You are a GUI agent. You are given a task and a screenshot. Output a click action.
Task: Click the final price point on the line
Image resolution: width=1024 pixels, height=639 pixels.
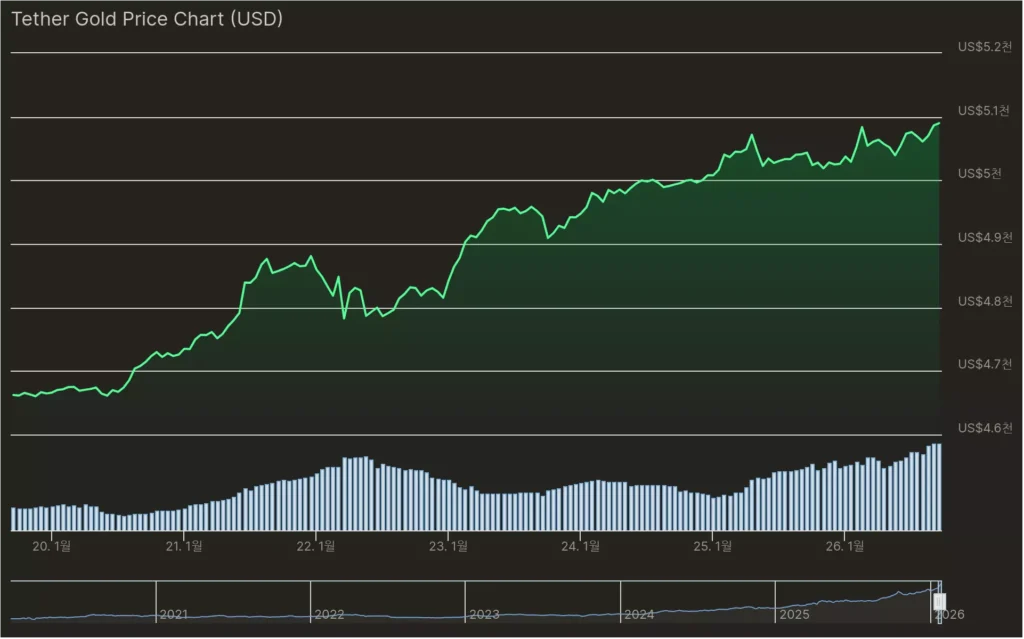point(939,123)
